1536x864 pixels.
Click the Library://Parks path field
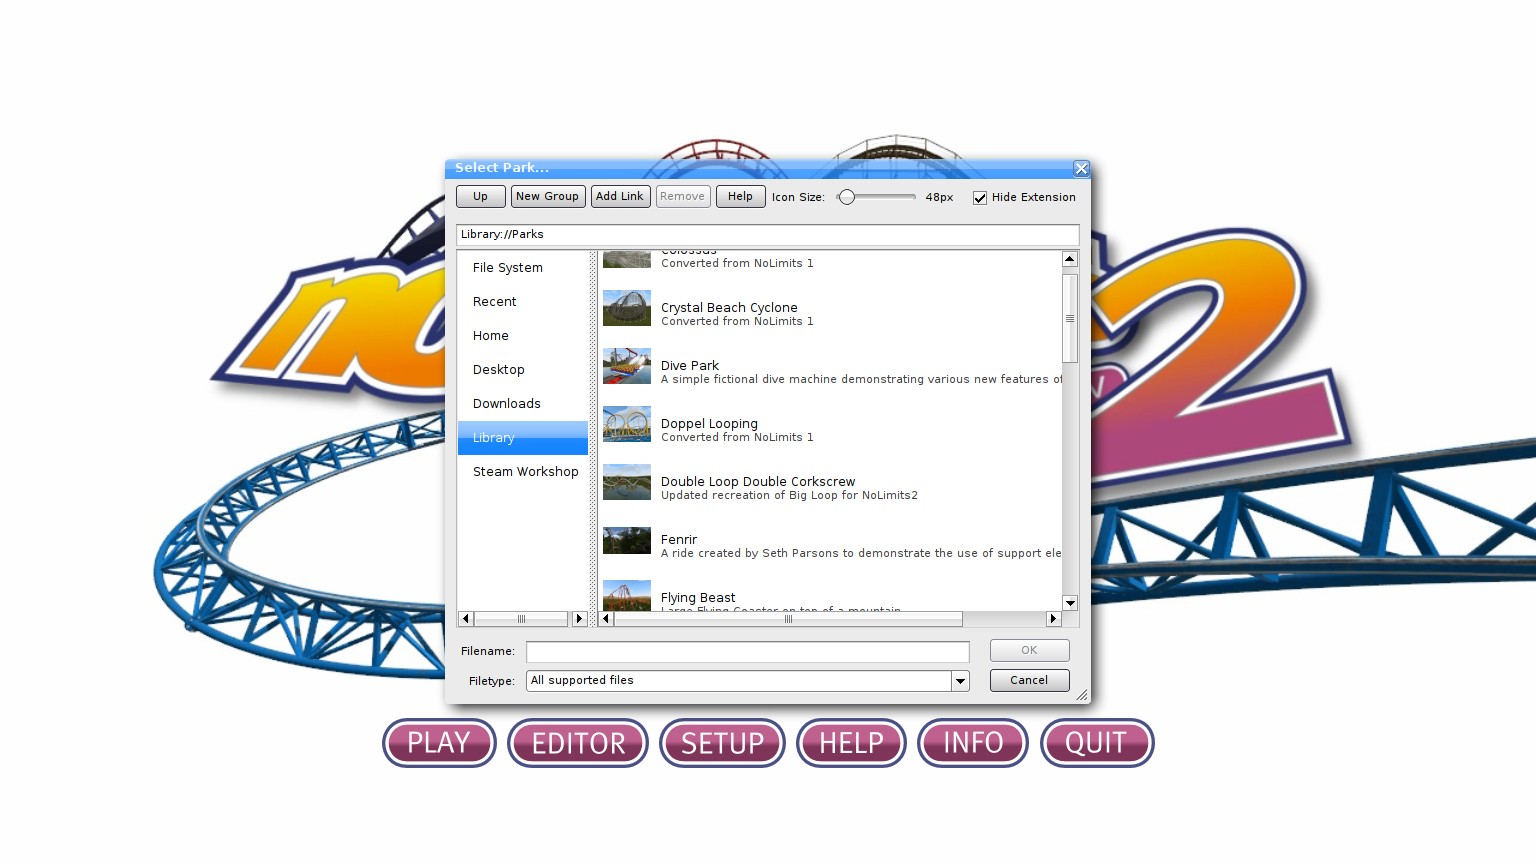click(768, 235)
